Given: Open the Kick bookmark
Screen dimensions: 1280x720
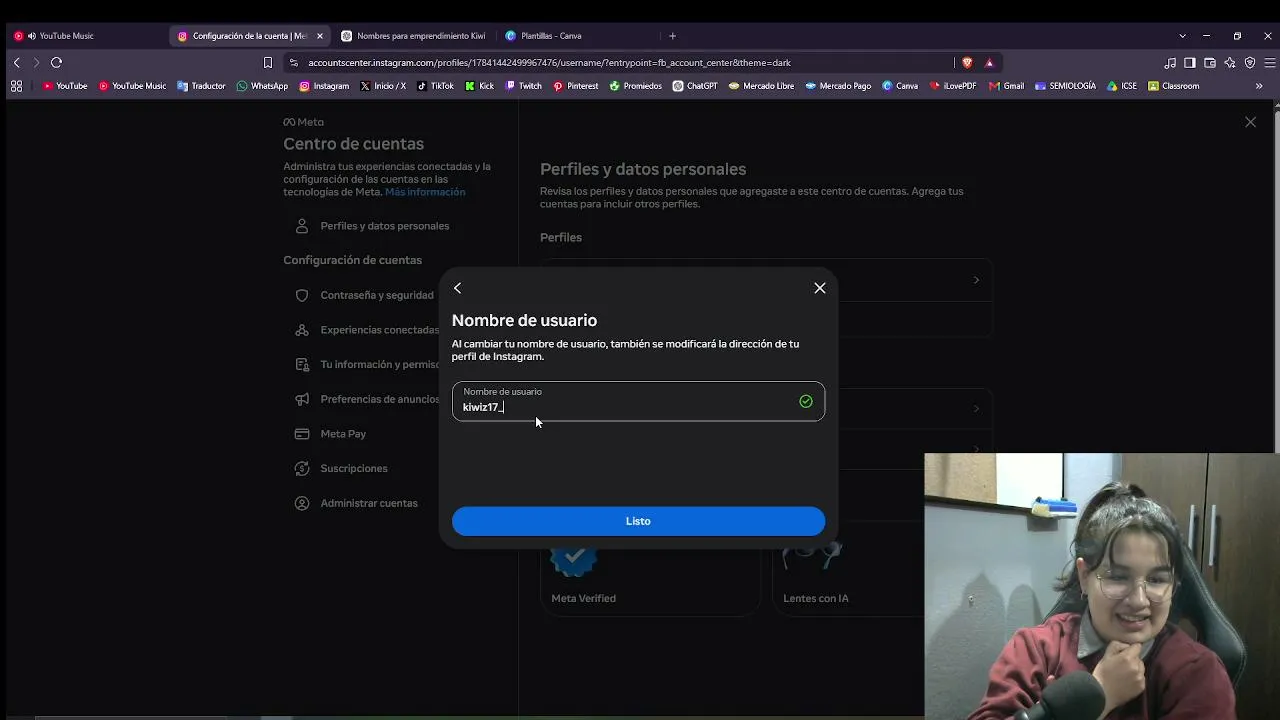Looking at the screenshot, I should pos(479,86).
